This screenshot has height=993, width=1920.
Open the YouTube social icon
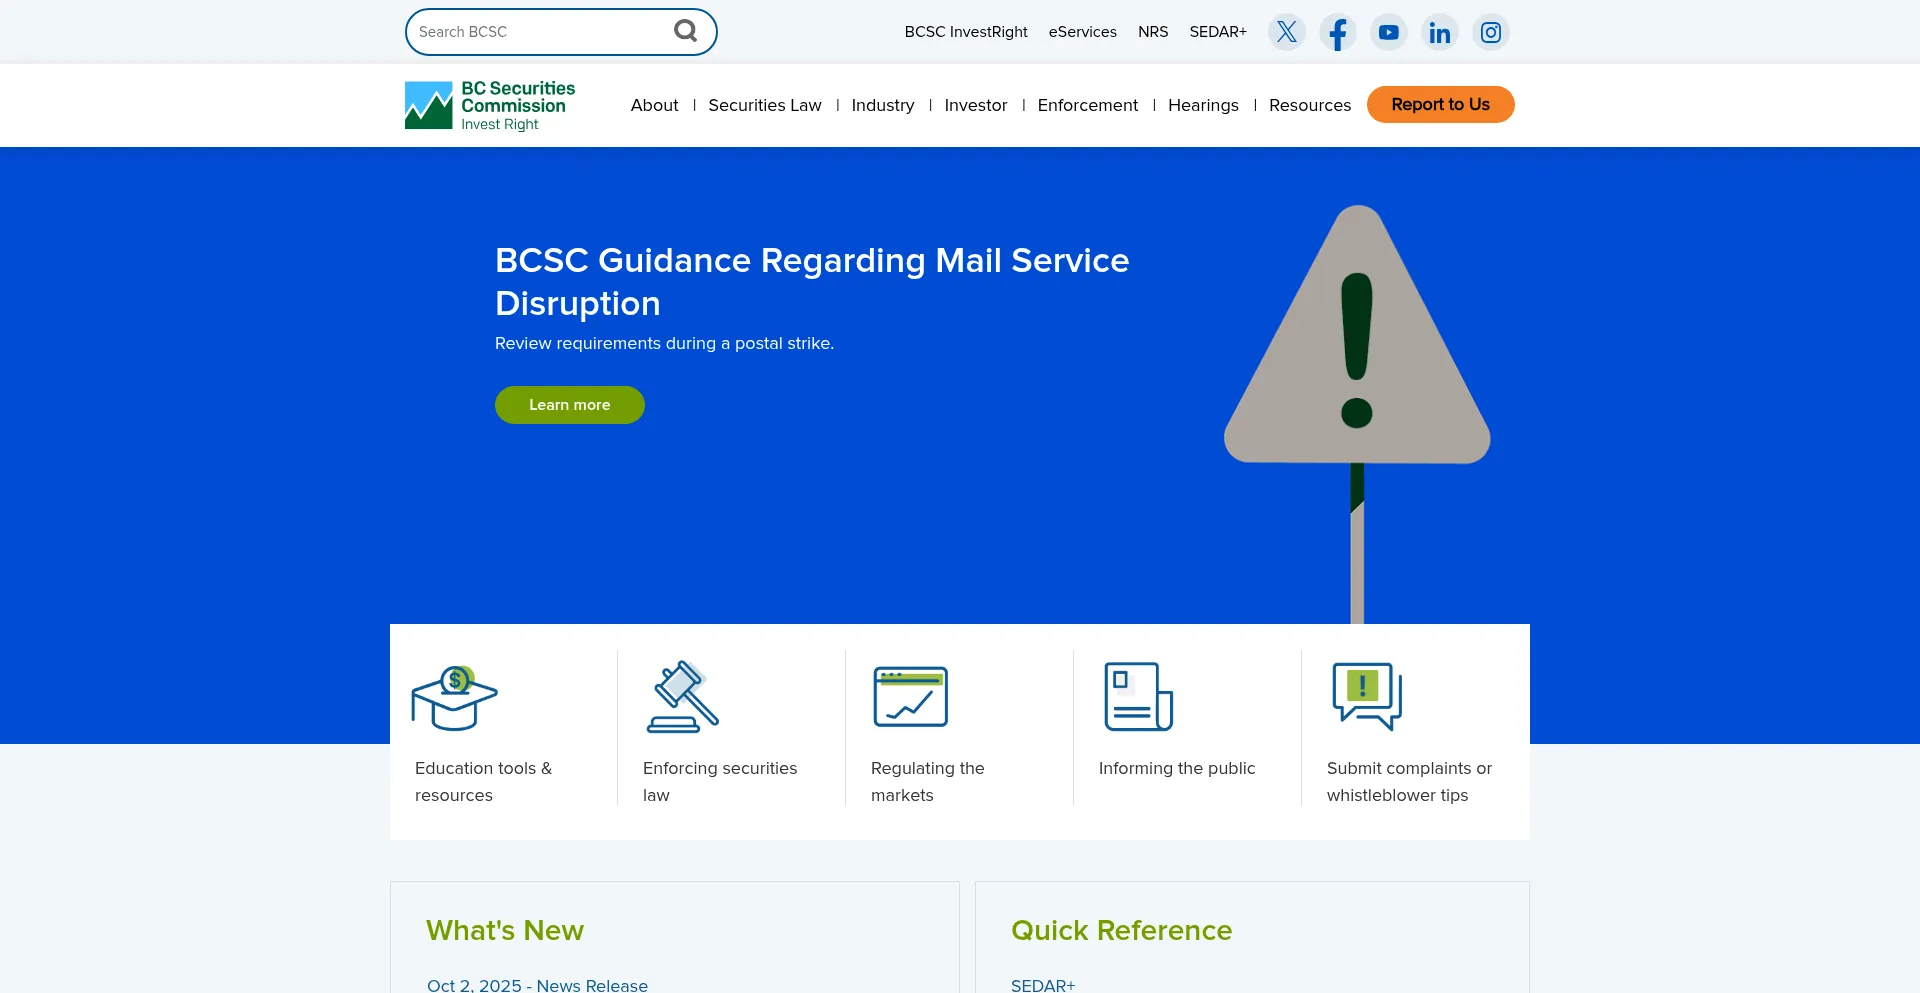pyautogui.click(x=1388, y=32)
